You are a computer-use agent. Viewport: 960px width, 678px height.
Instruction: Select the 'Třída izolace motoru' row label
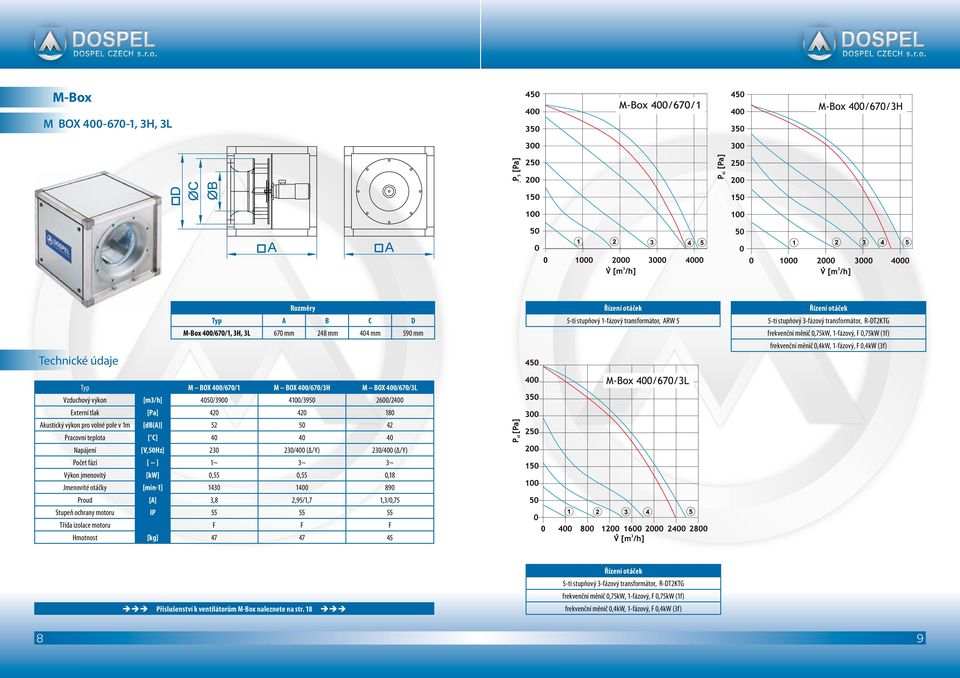pyautogui.click(x=84, y=525)
